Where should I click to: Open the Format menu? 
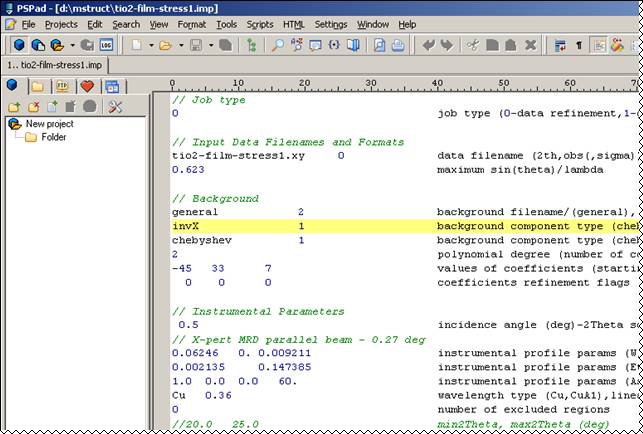coord(192,25)
